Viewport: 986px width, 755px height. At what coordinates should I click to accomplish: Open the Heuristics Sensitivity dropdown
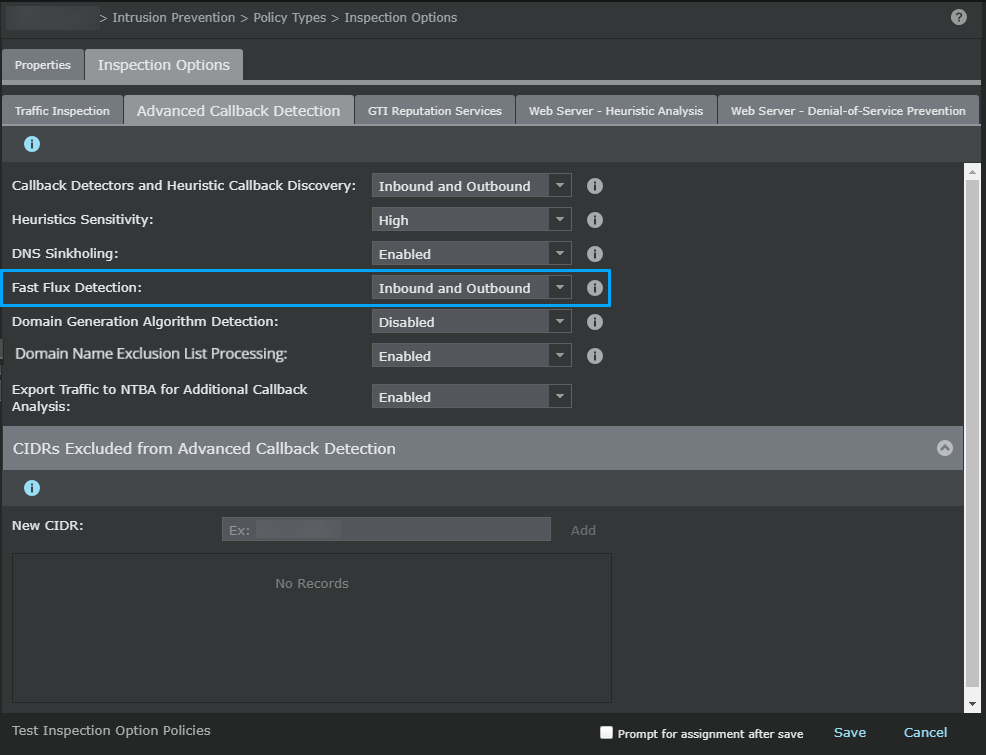point(472,219)
